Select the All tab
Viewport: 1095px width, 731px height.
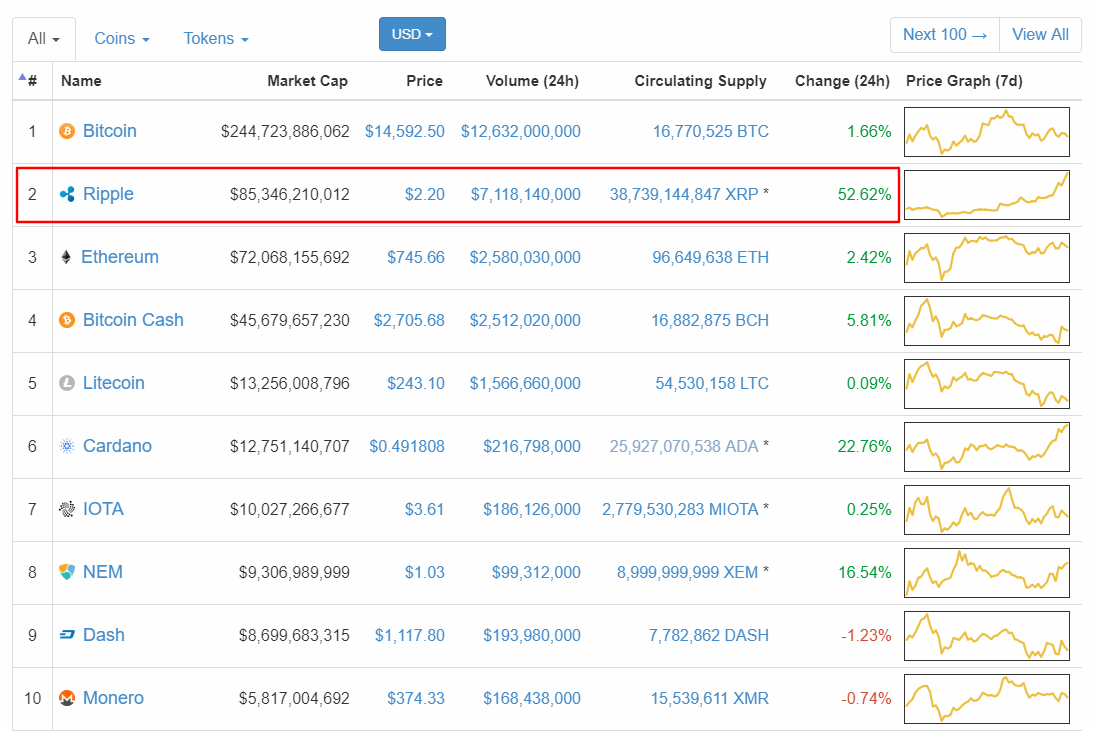coord(44,38)
